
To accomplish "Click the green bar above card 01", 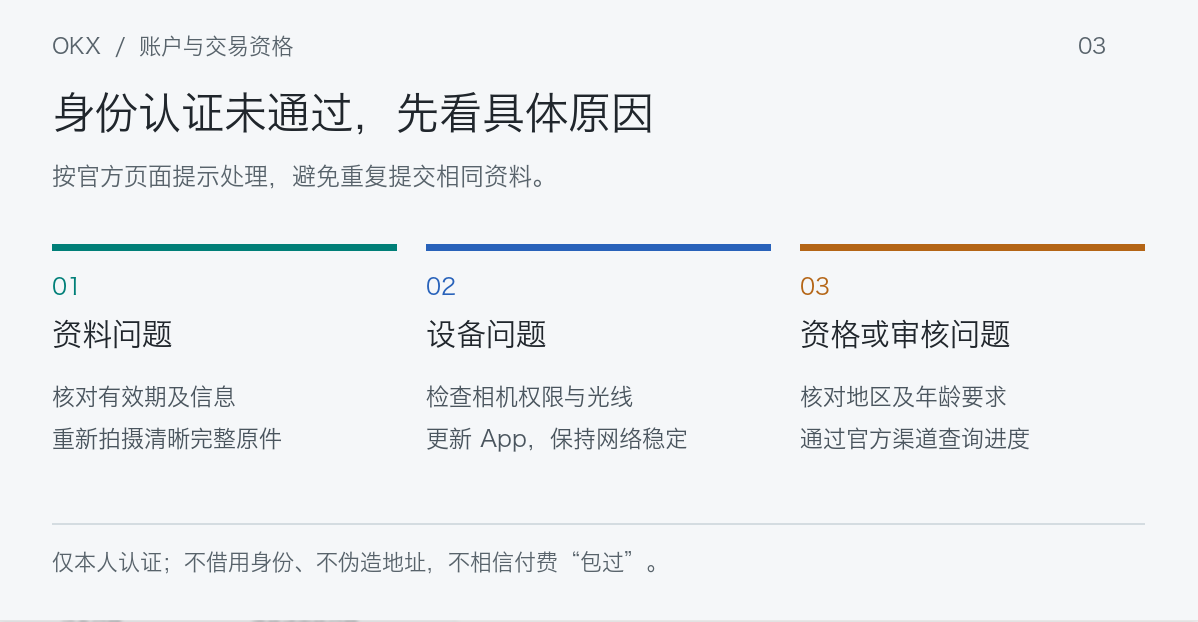I will 225,248.
